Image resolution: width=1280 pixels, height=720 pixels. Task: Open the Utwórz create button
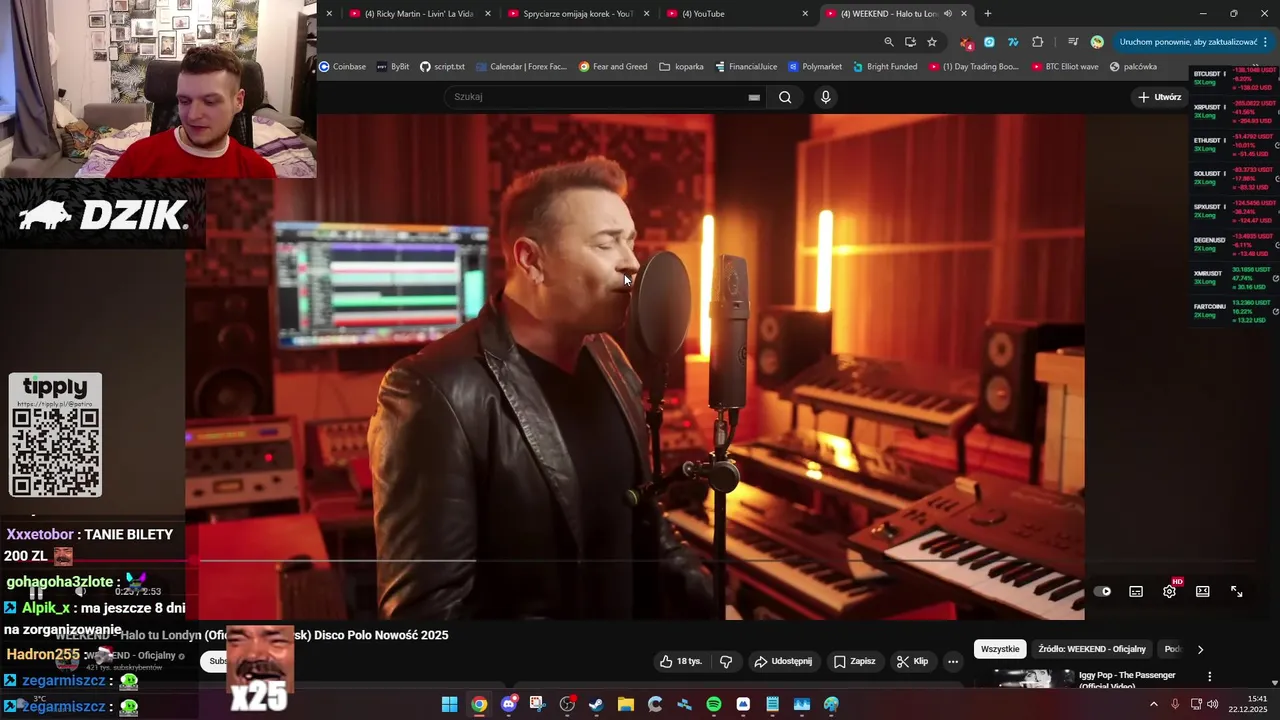(x=1160, y=97)
